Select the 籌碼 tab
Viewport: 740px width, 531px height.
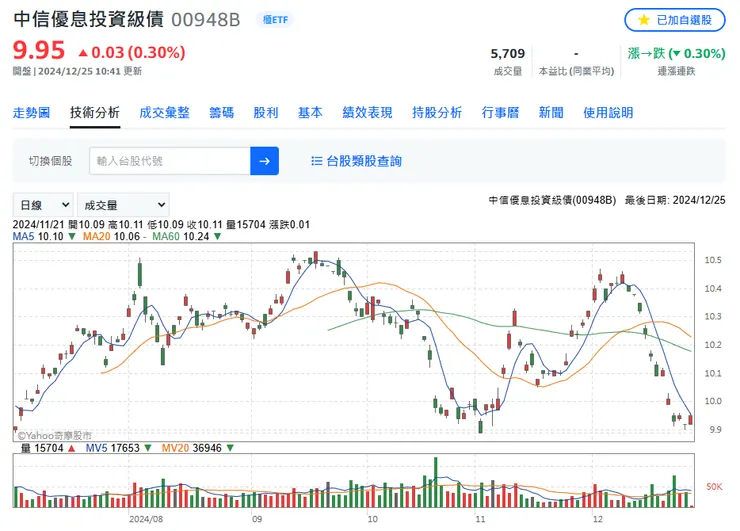pyautogui.click(x=221, y=113)
